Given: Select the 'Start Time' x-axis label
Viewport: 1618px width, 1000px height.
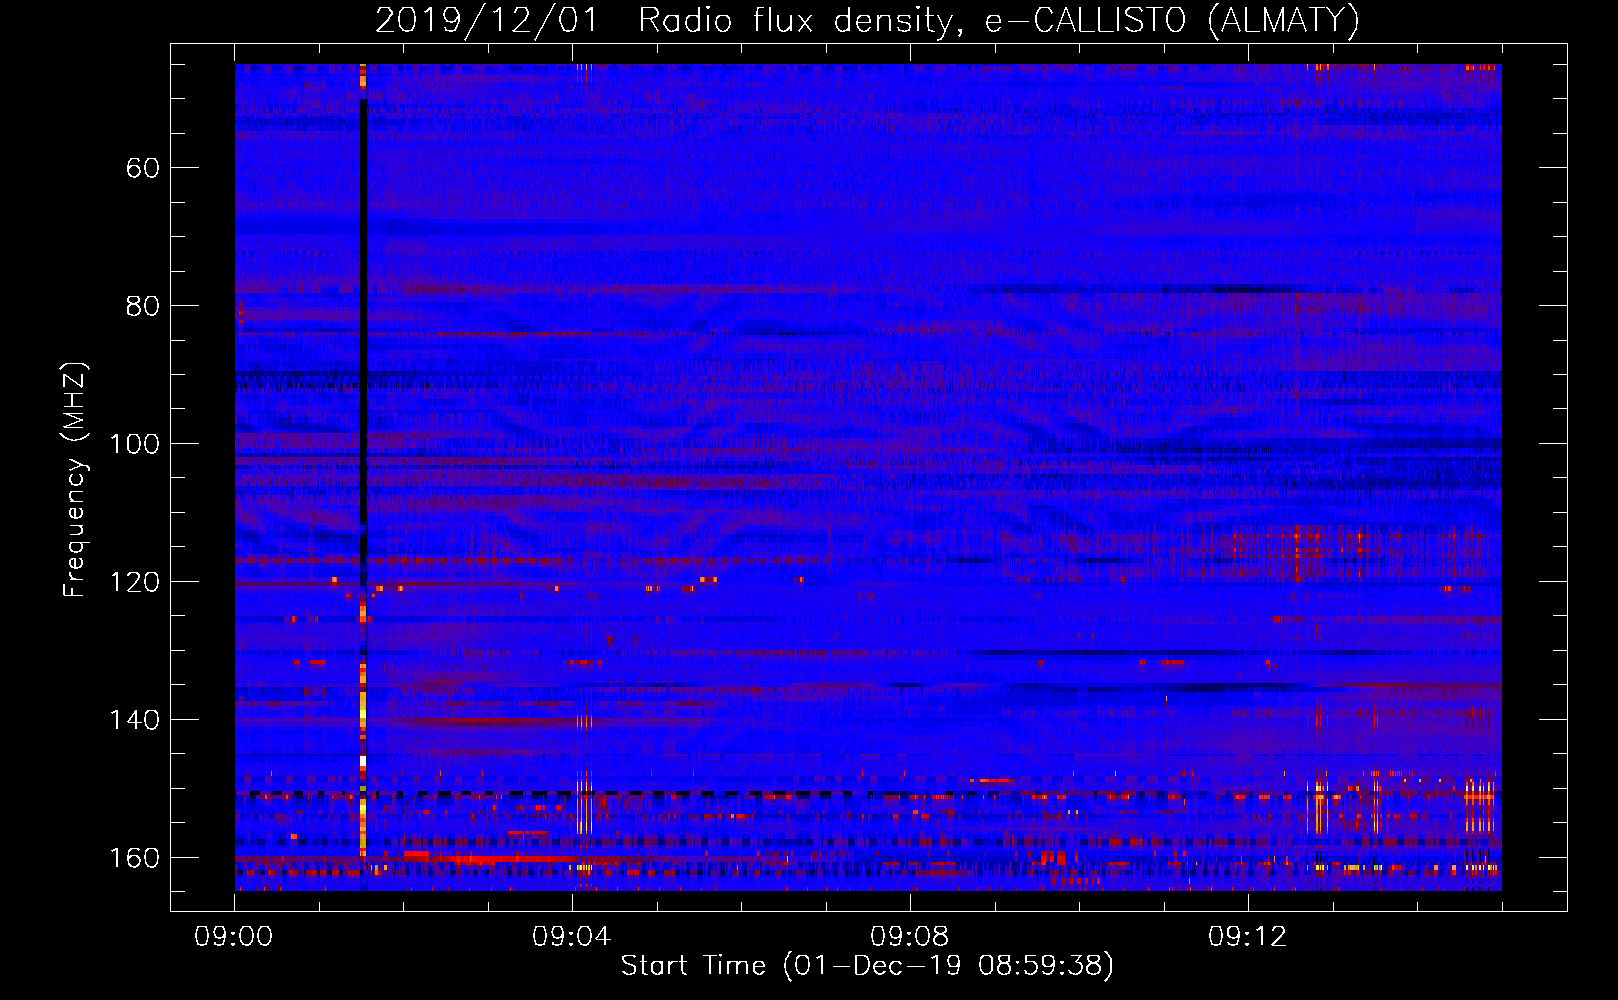Looking at the screenshot, I should click(x=867, y=966).
